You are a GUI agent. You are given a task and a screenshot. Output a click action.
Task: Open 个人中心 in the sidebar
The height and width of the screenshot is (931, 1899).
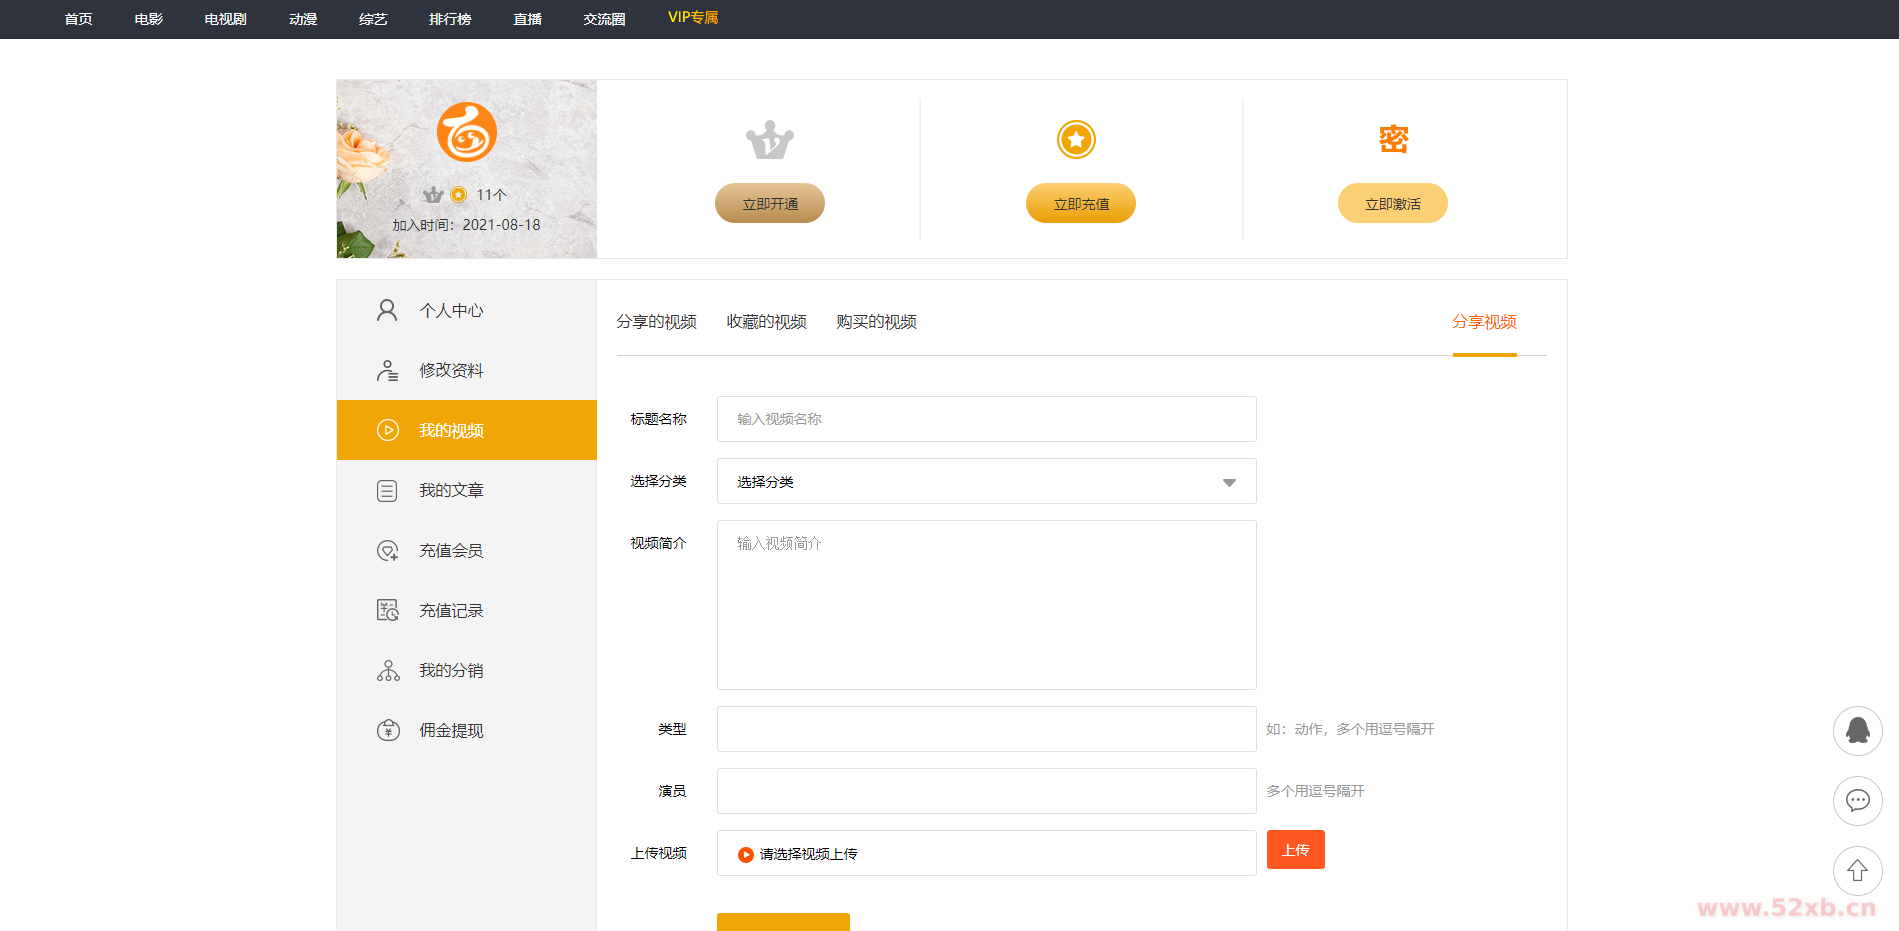451,311
